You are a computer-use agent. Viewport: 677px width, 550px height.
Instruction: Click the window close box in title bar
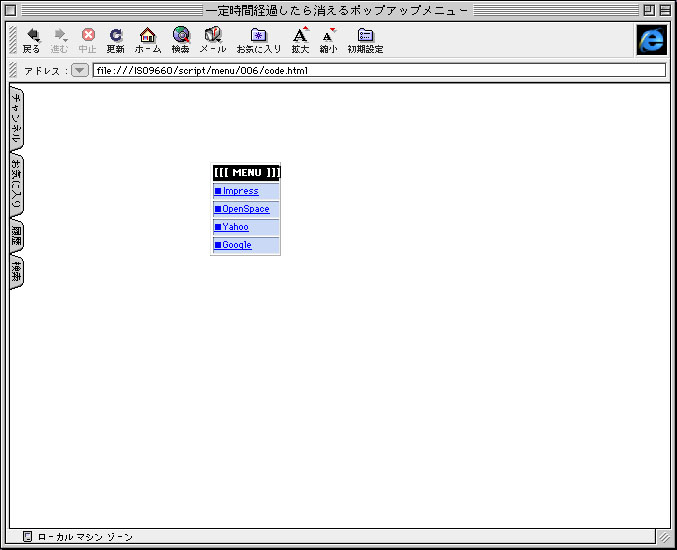click(x=10, y=10)
